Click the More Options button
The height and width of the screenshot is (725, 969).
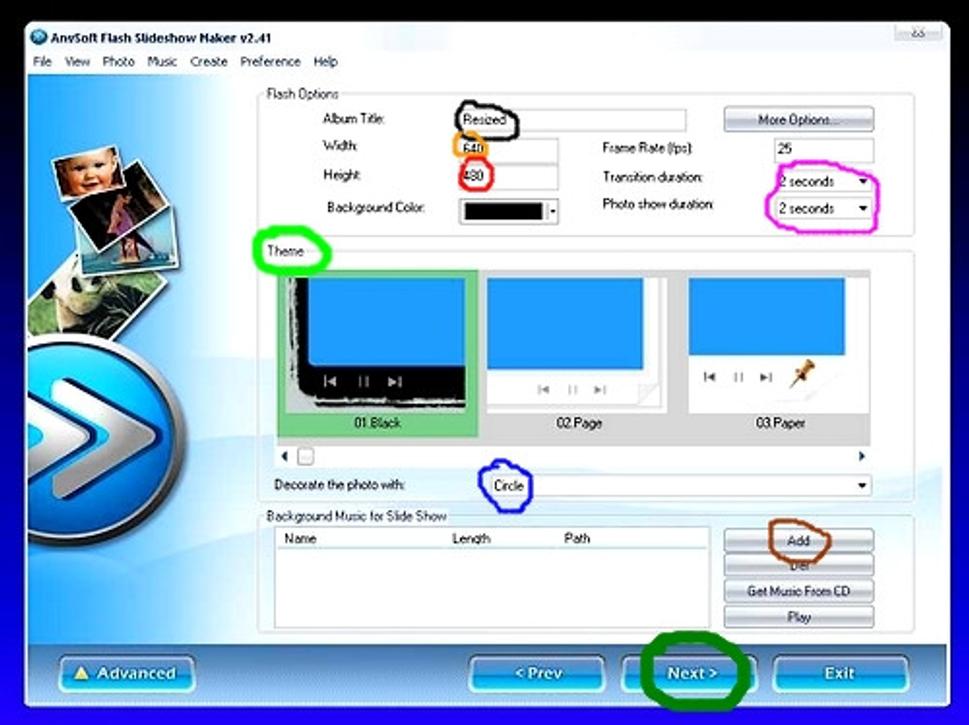(798, 119)
